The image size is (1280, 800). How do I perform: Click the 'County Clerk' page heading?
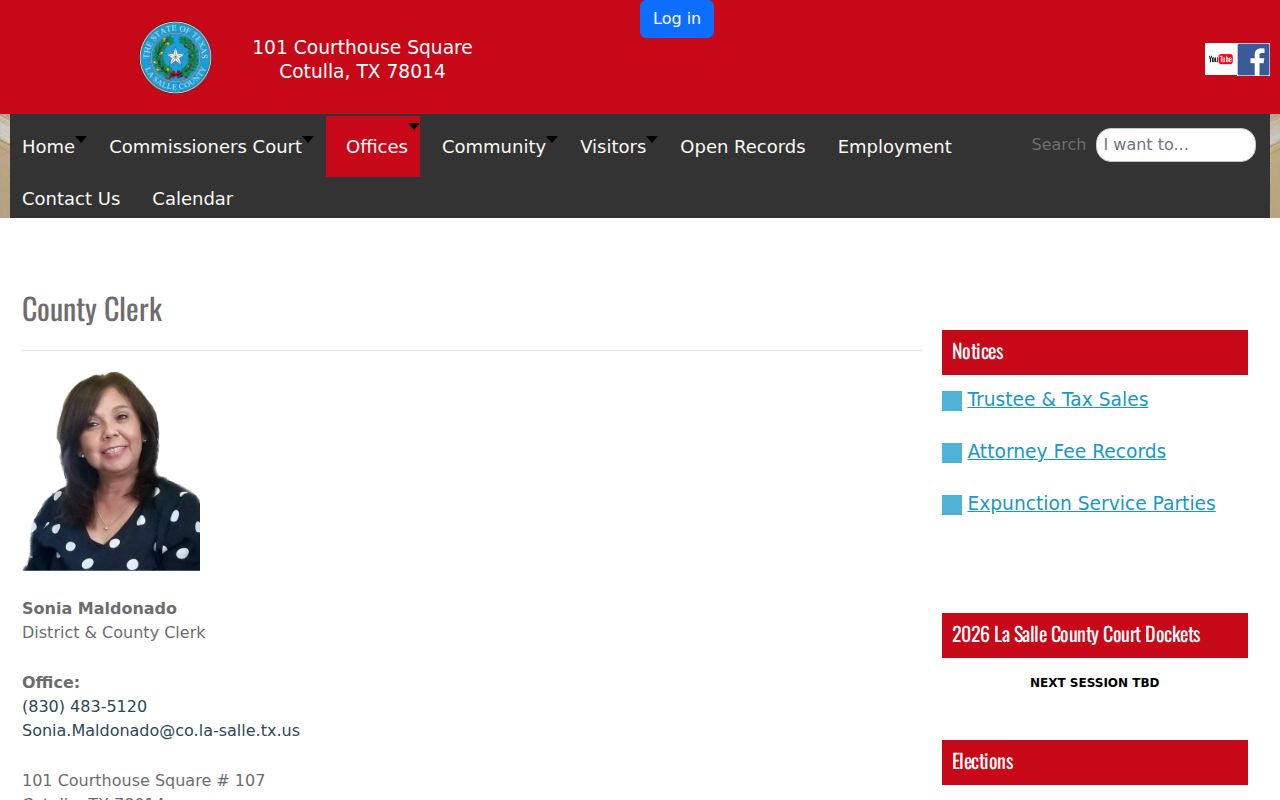point(92,309)
